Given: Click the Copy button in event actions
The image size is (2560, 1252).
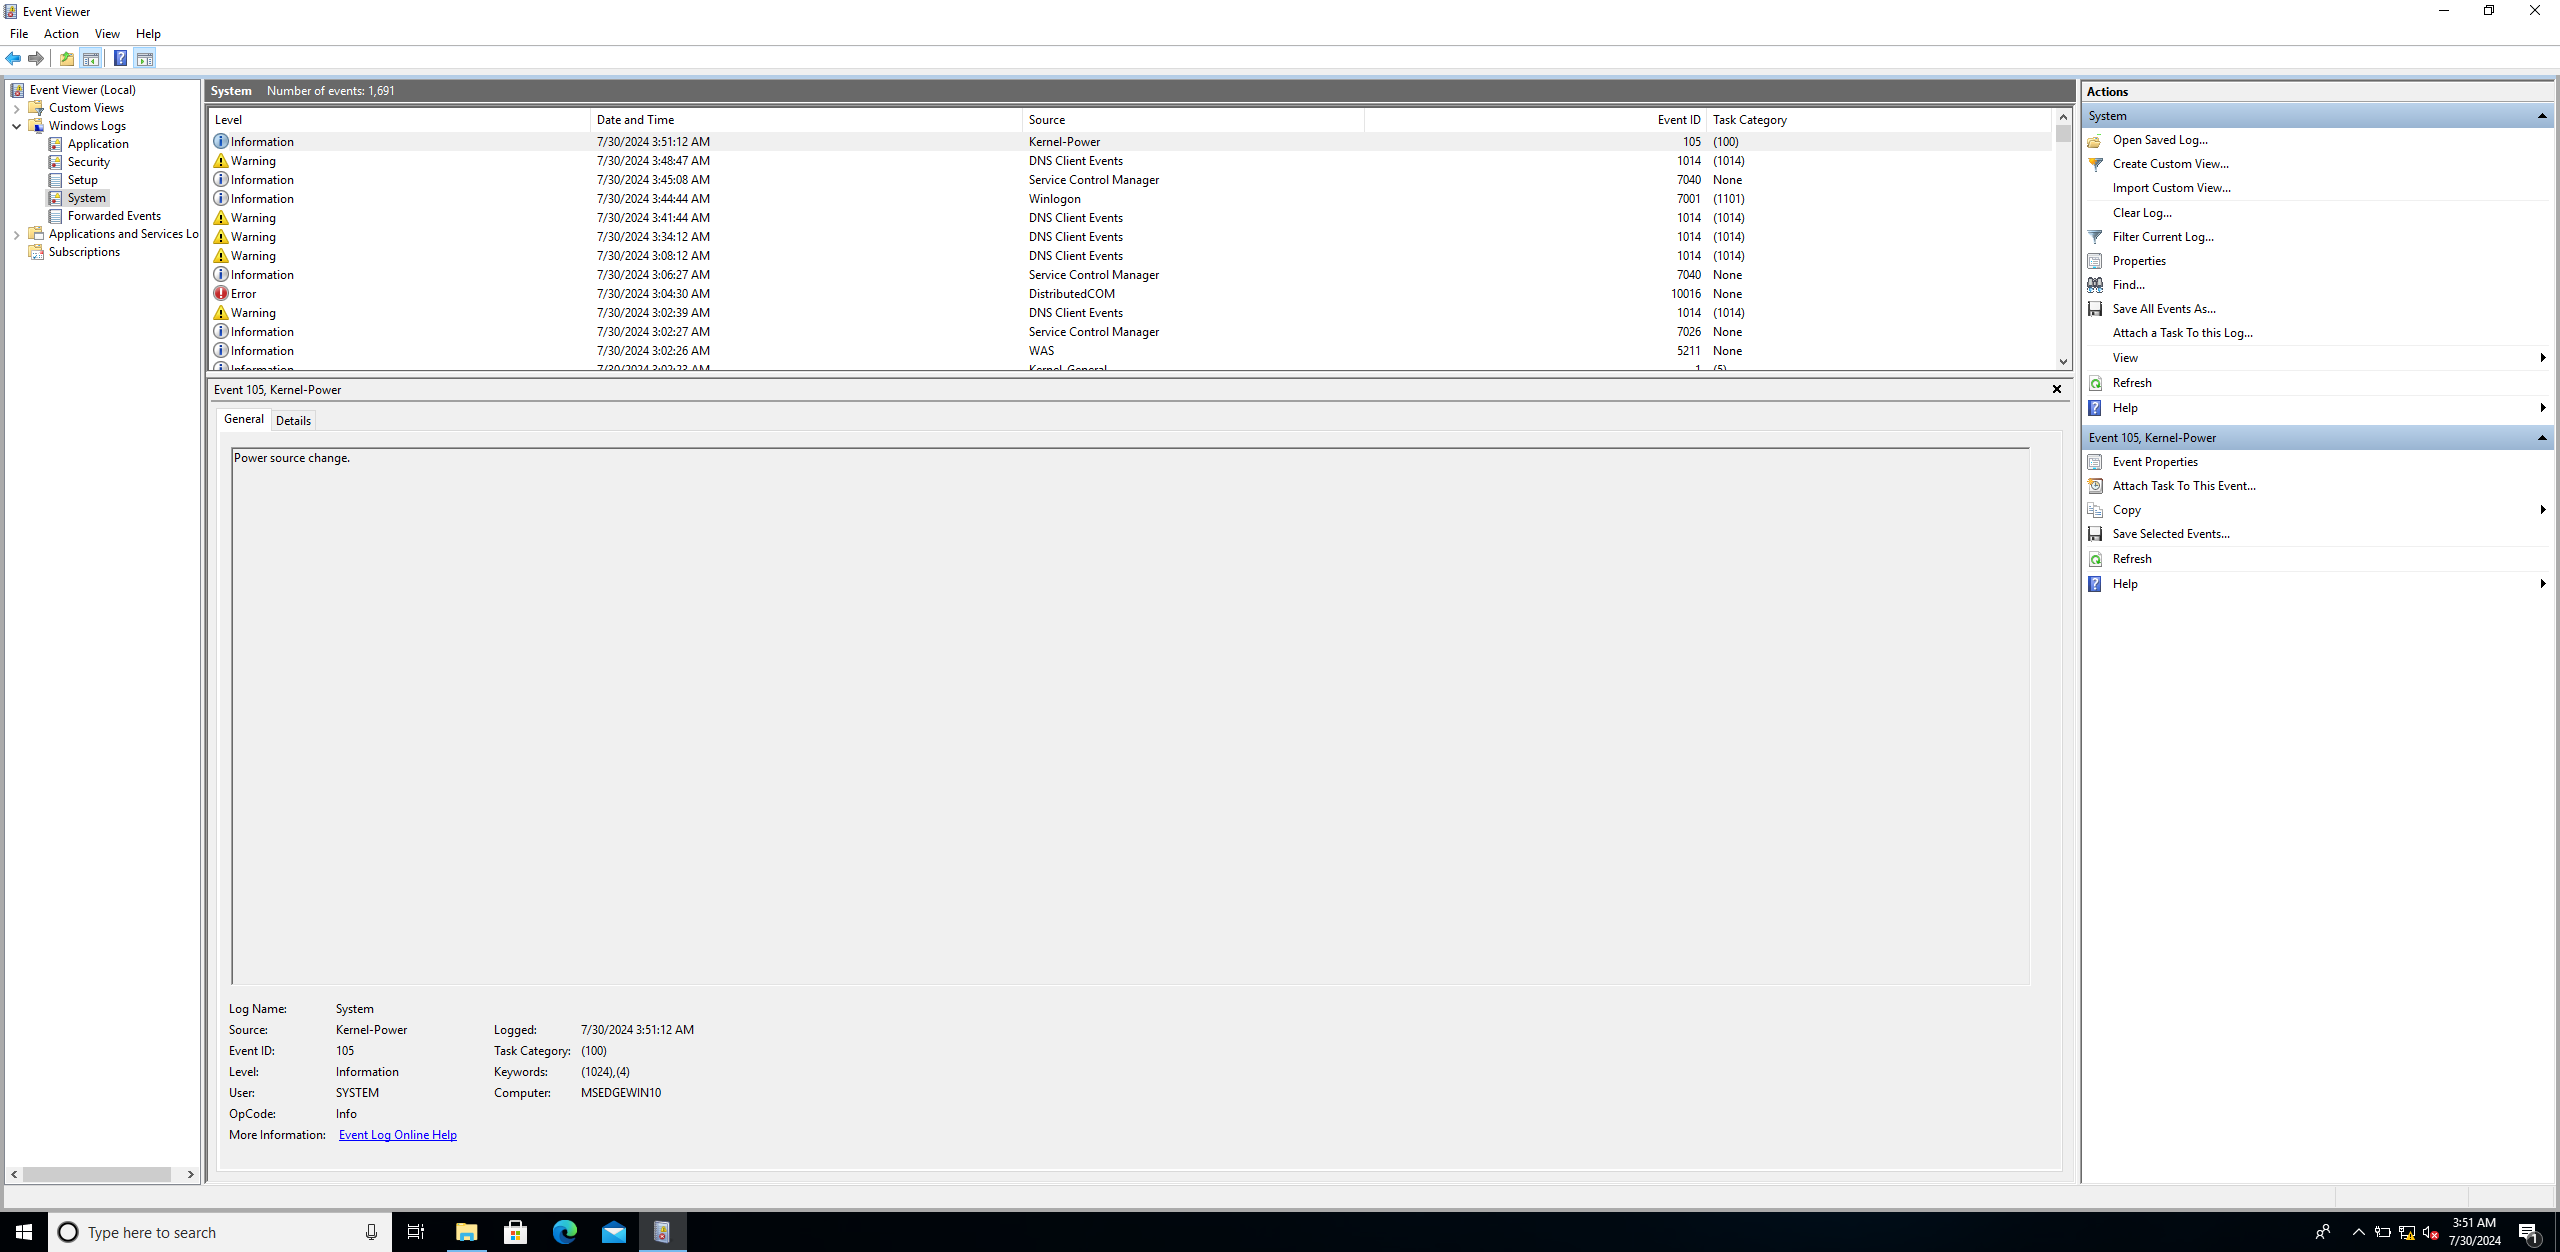Looking at the screenshot, I should (2127, 509).
